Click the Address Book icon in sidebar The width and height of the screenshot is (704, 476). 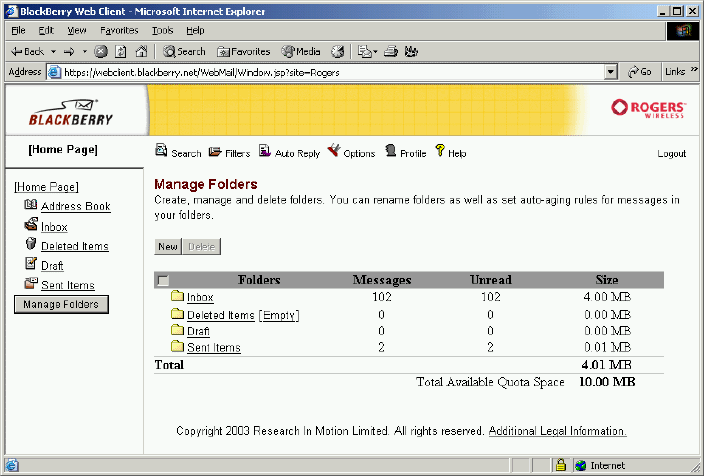pos(31,205)
